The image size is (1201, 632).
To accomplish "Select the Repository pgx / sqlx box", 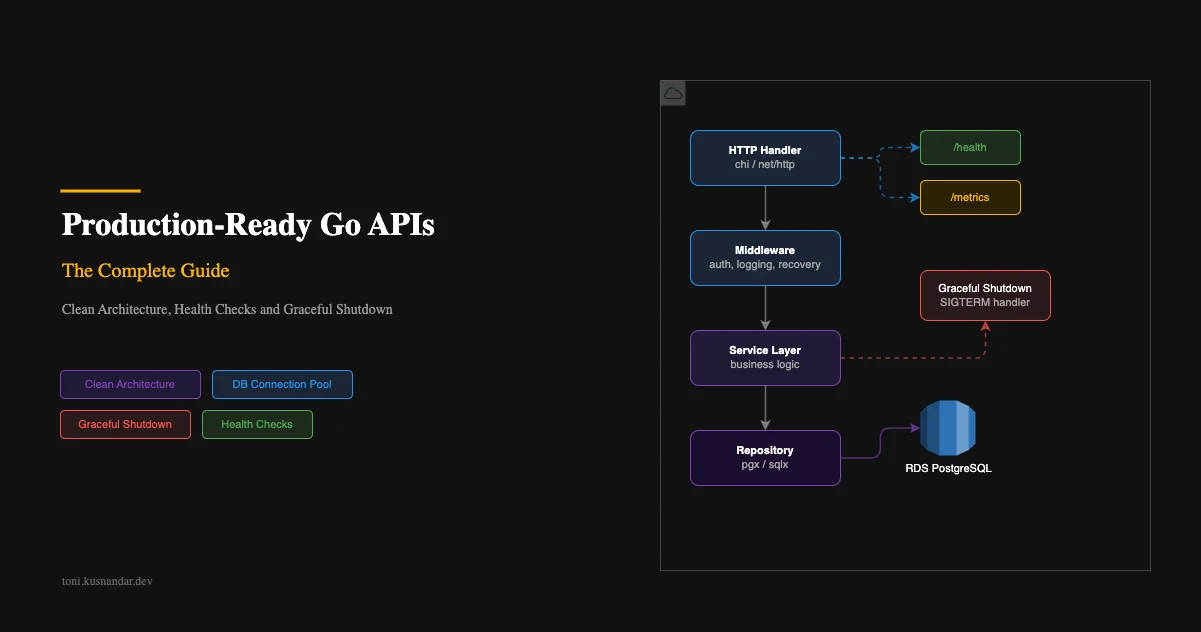I will pyautogui.click(x=765, y=458).
